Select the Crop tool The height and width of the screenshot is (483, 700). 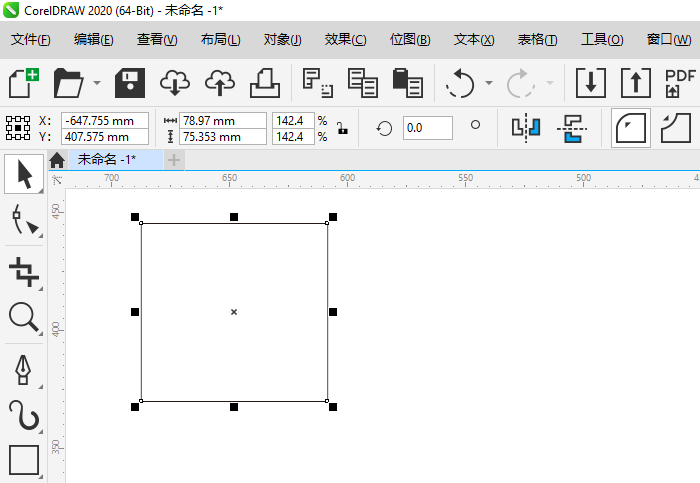click(24, 270)
